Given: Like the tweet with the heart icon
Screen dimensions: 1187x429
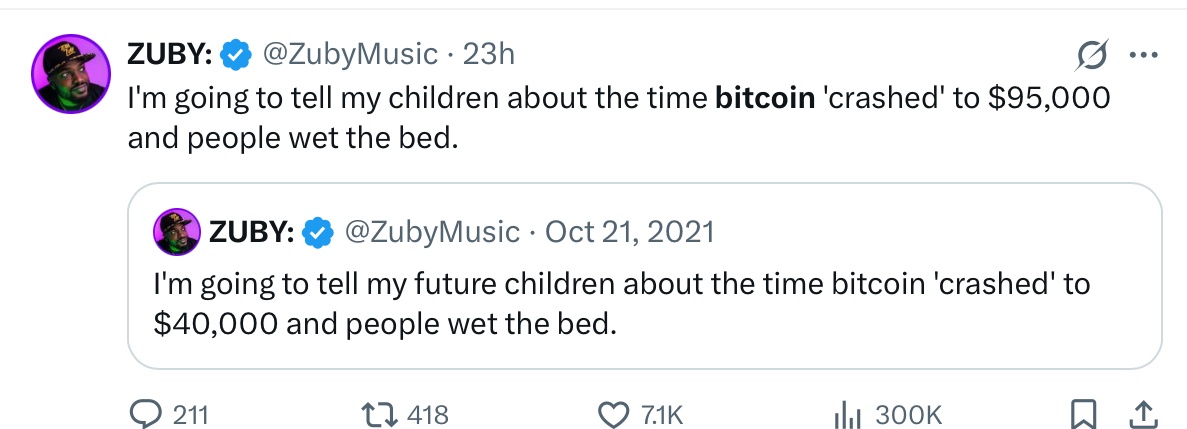Looking at the screenshot, I should [610, 414].
